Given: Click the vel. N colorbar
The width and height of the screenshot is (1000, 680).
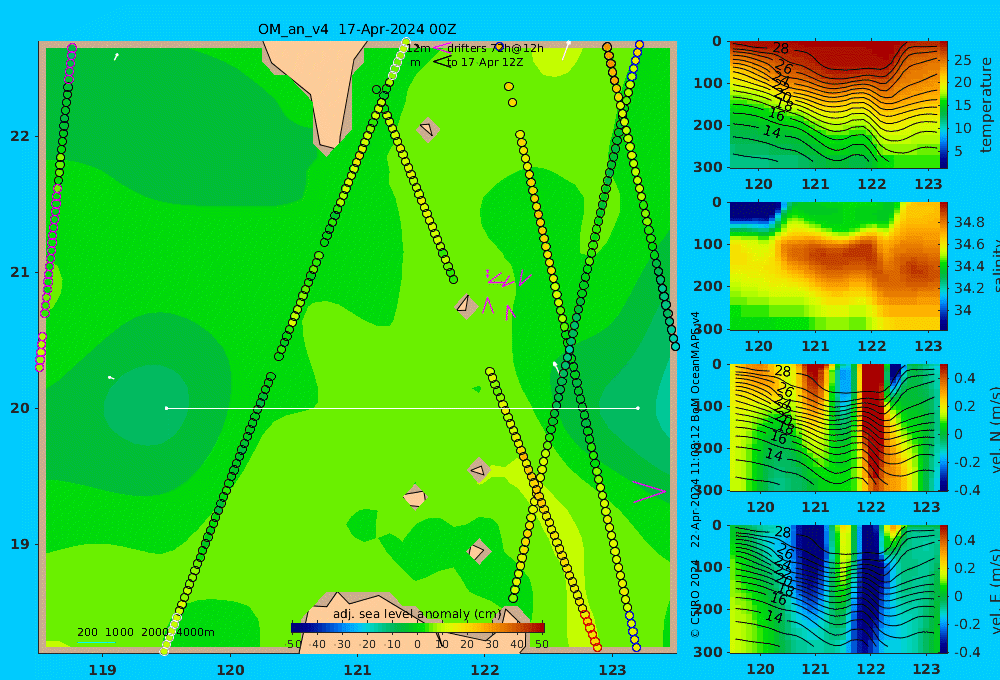Looking at the screenshot, I should pos(943,427).
